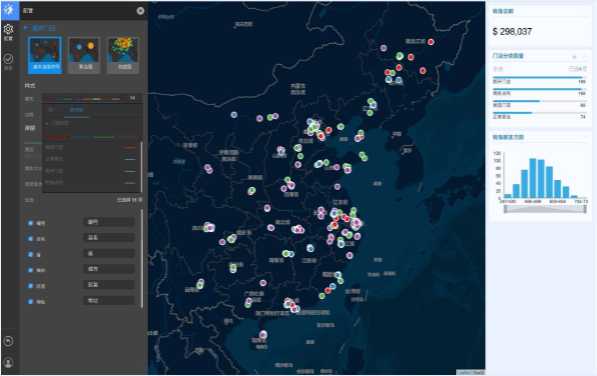Viewport: 597px width, 376px height.
Task: Switch to the underlined tab in color popup
Action: tap(77, 110)
